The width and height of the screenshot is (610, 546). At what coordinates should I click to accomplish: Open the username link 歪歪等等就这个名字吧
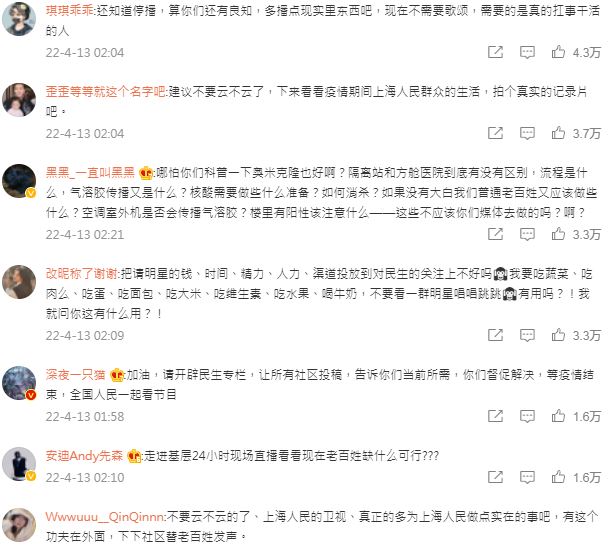[x=105, y=91]
